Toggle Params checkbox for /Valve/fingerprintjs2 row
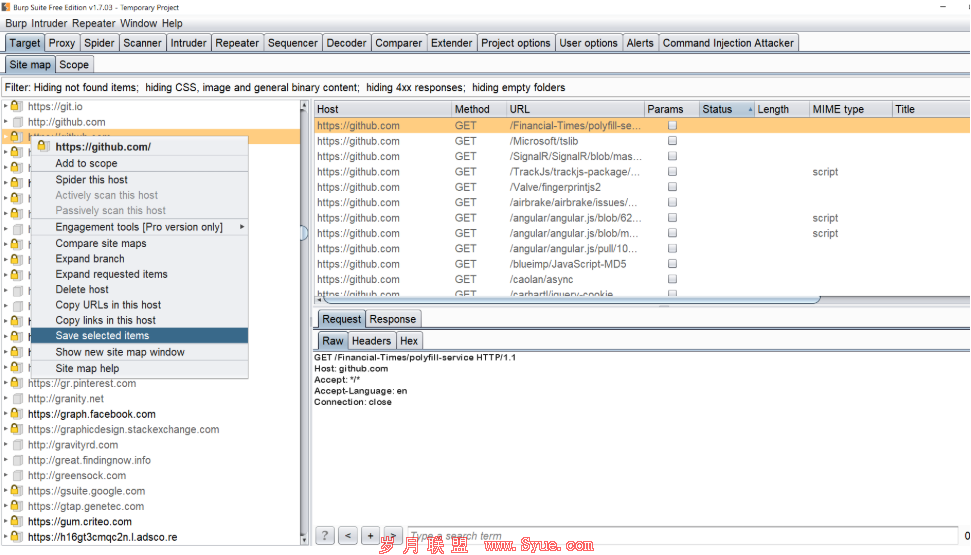 pyautogui.click(x=673, y=187)
